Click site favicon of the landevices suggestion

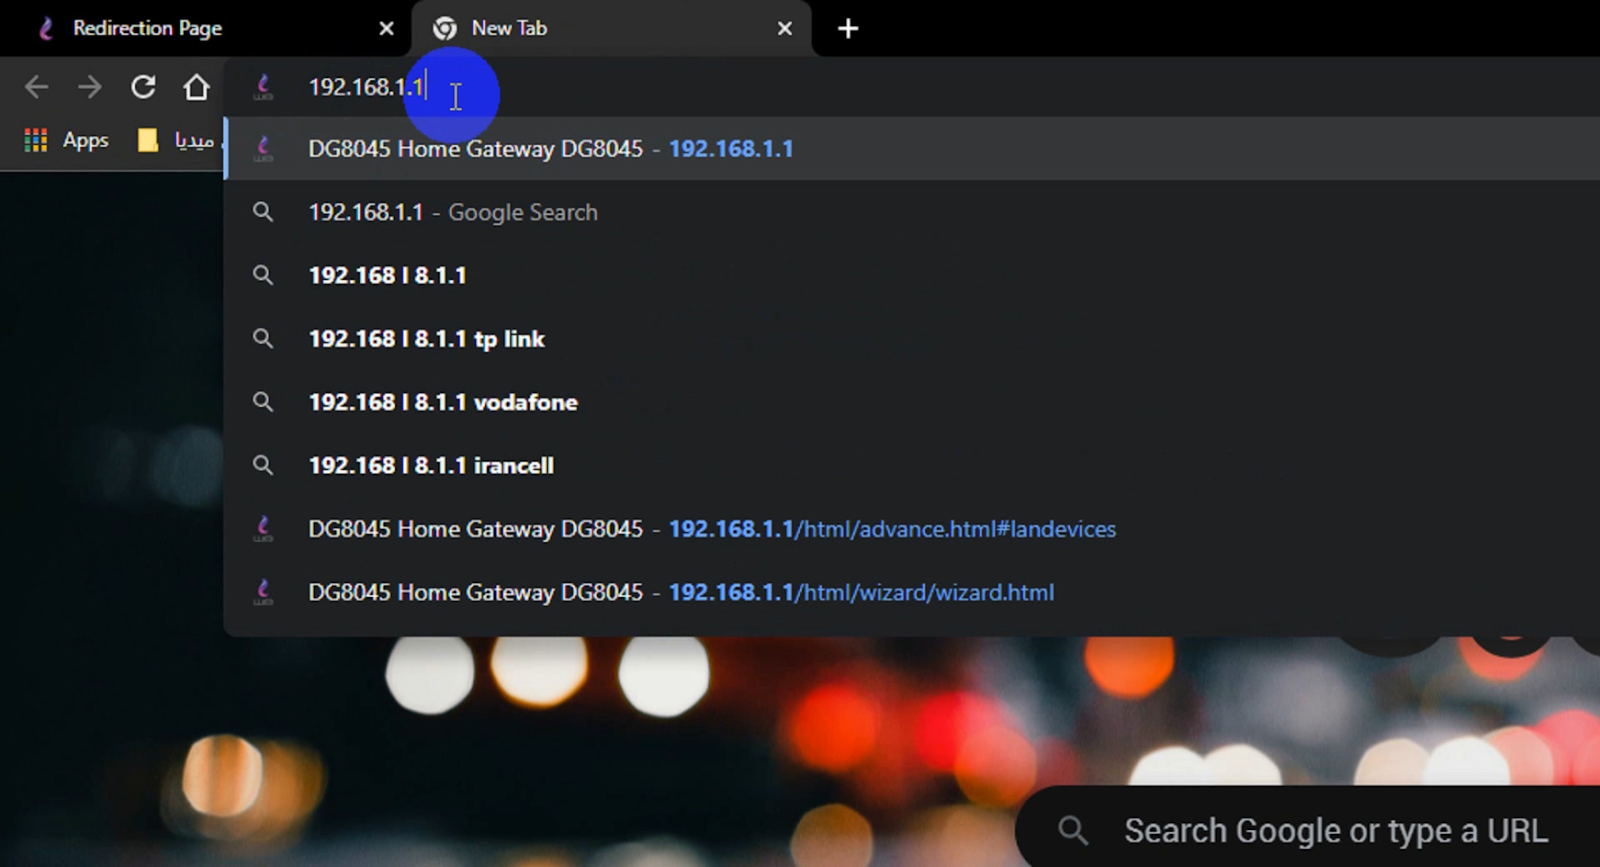pos(263,528)
